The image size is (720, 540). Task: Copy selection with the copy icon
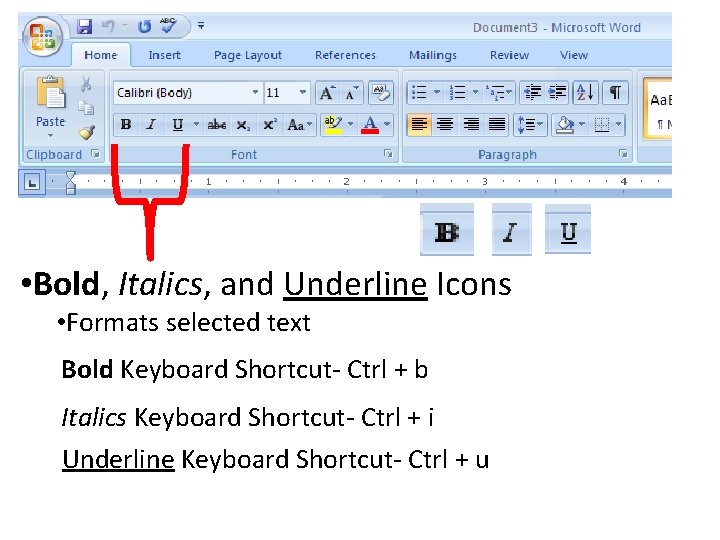coord(86,107)
